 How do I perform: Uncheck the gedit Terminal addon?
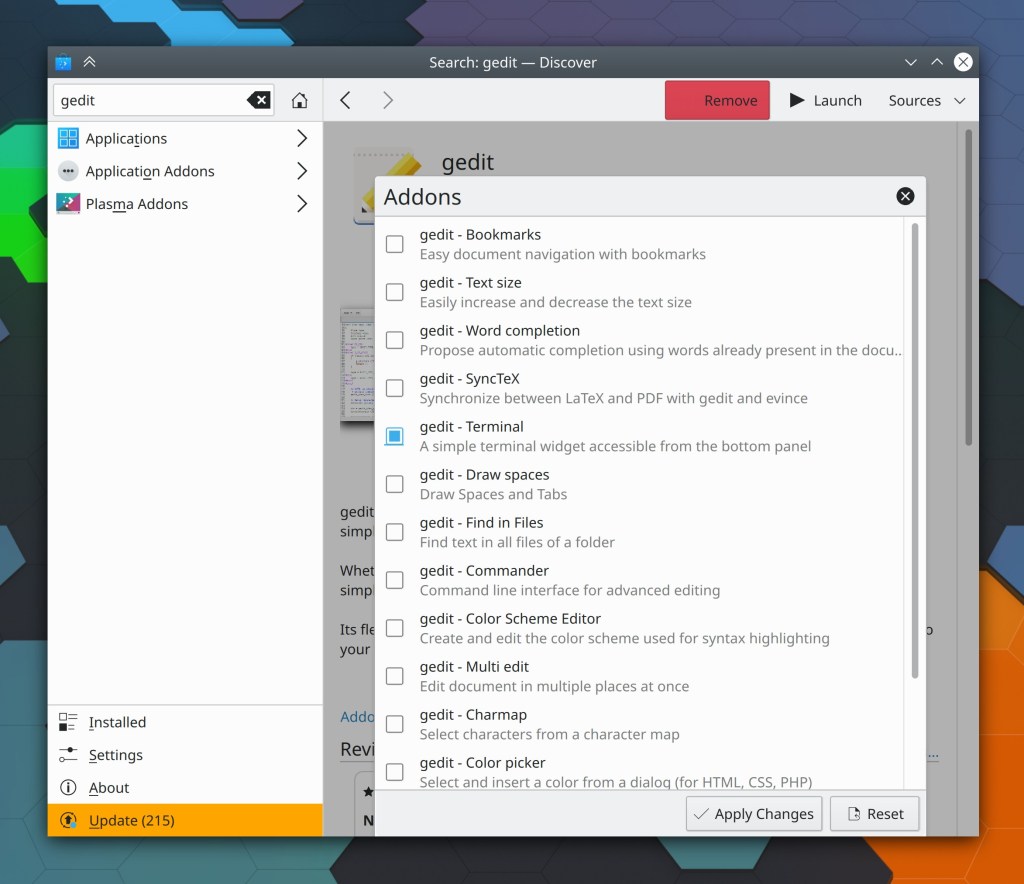(395, 436)
